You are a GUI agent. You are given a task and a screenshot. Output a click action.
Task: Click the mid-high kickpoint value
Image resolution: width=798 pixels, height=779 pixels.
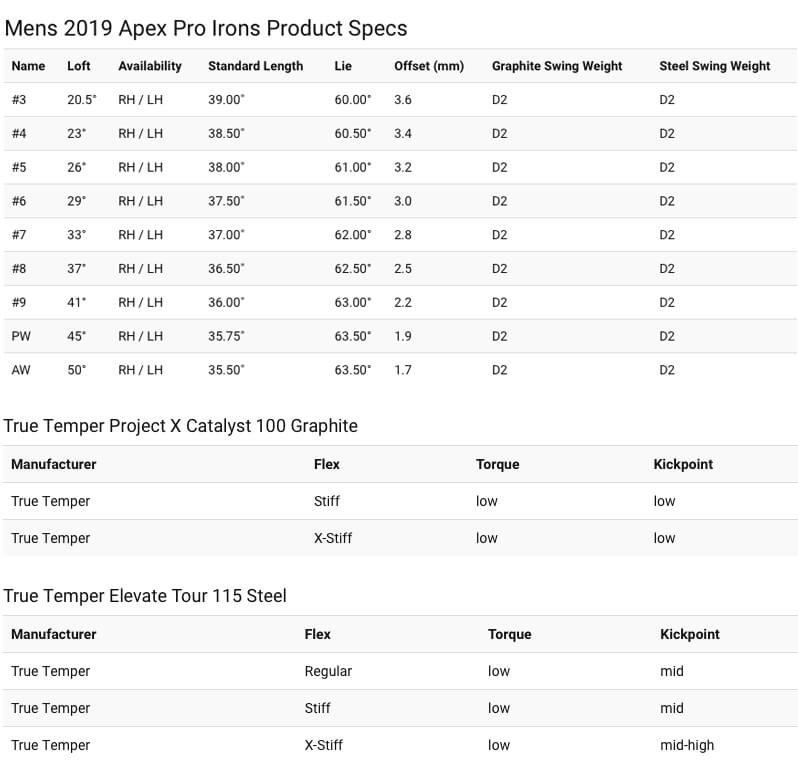687,745
